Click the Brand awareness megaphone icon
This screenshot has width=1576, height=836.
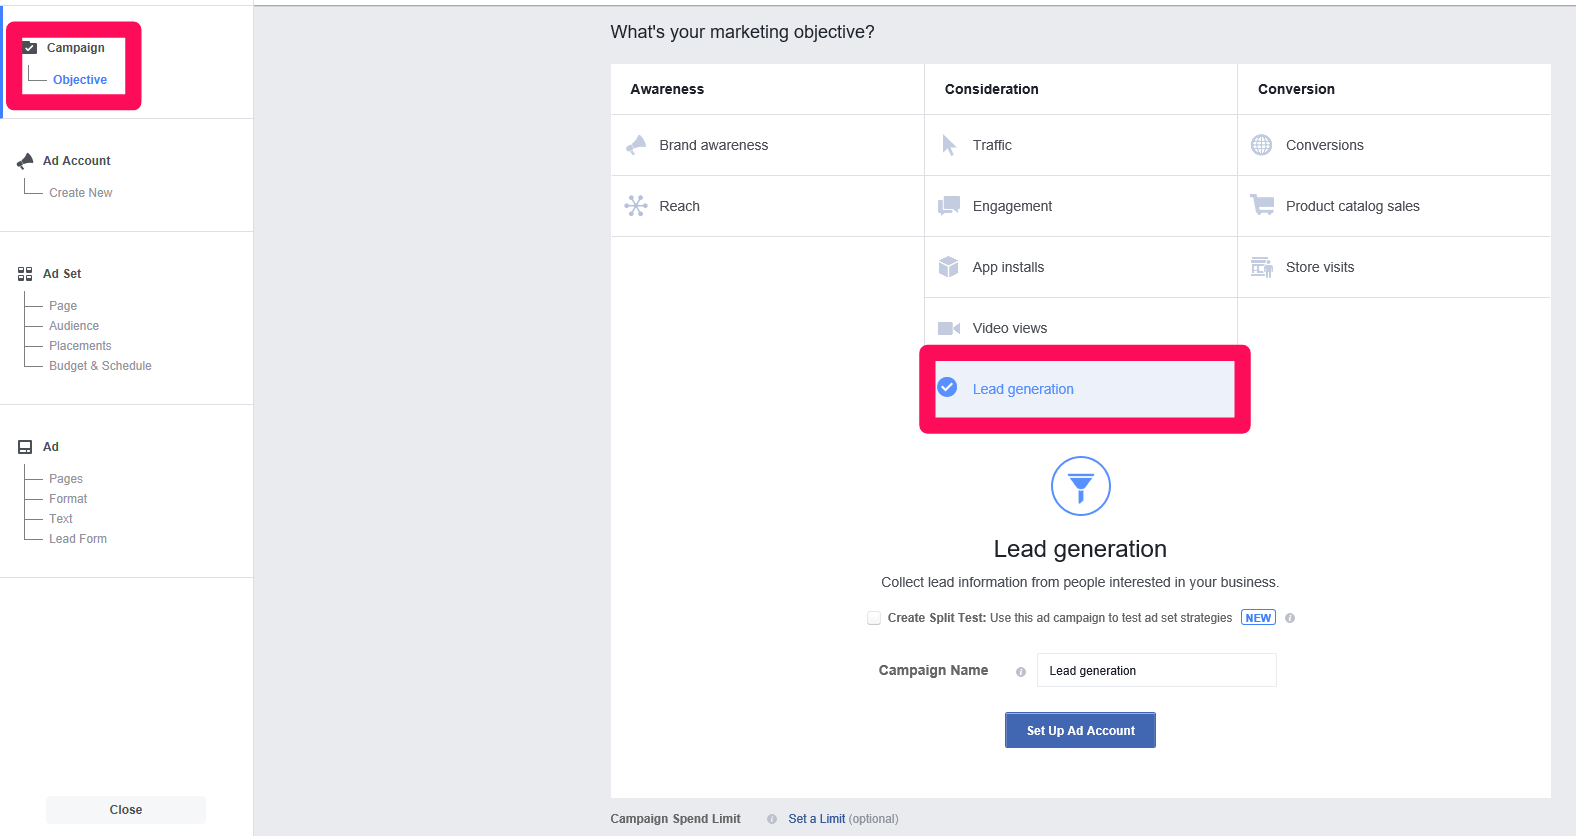coord(636,145)
